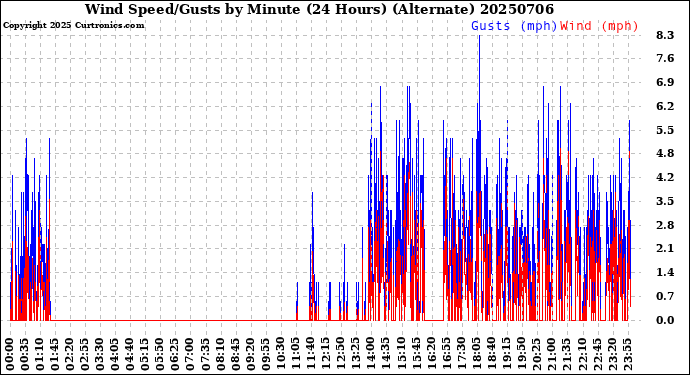Click the 00:35 time label
Viewport: 690px width, 375px height.
point(25,354)
